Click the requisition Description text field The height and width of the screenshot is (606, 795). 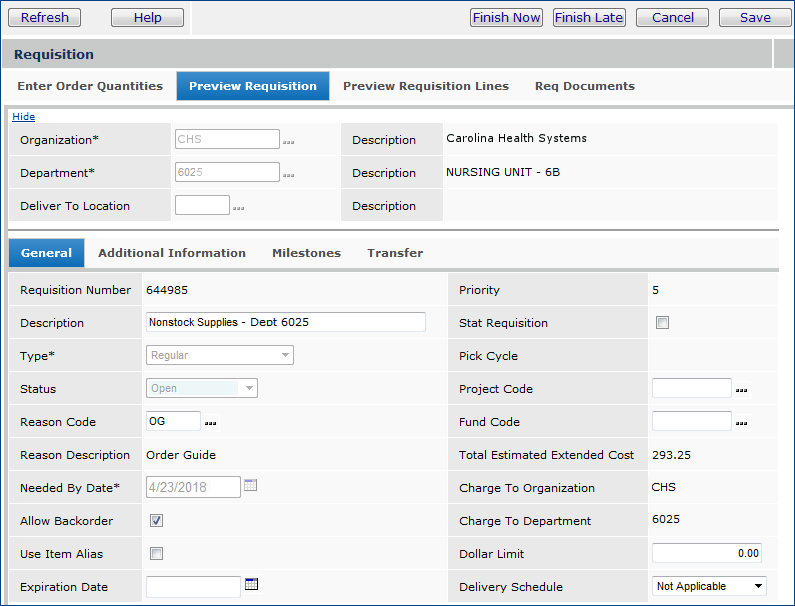[285, 322]
